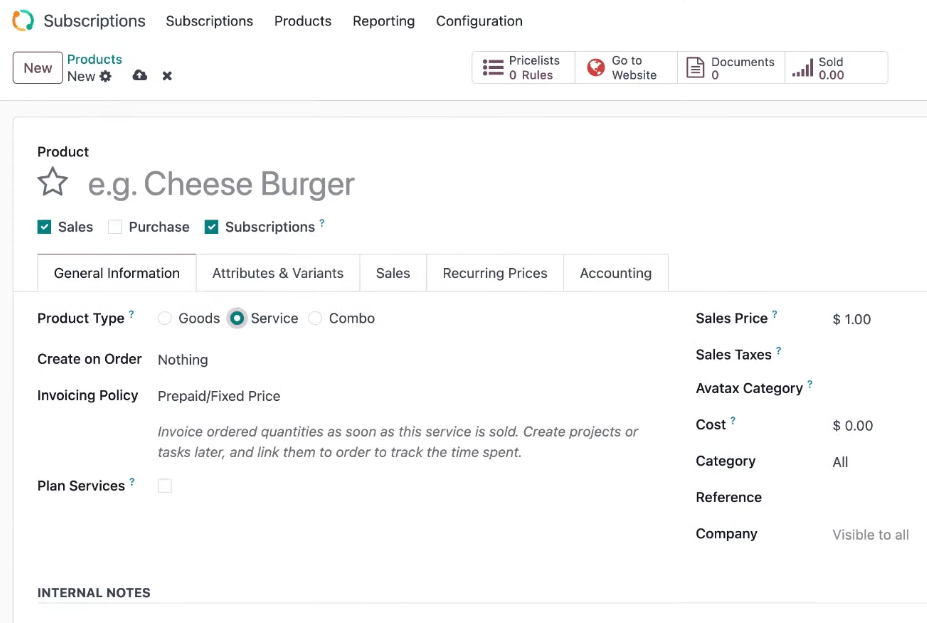Screen dimensions: 927x623
Task: Mark product as favorite with star icon
Action: point(53,182)
